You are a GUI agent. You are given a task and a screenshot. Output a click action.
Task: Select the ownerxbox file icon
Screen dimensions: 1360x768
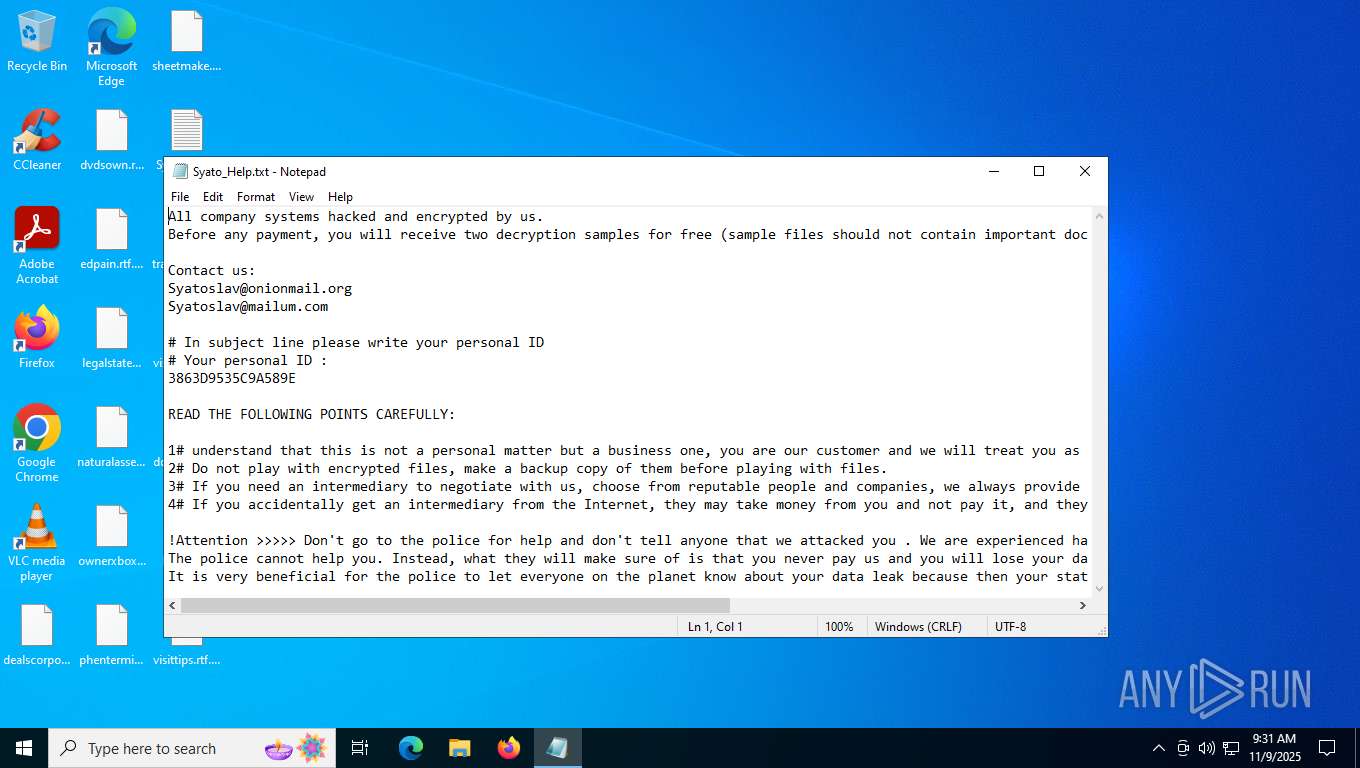point(112,536)
